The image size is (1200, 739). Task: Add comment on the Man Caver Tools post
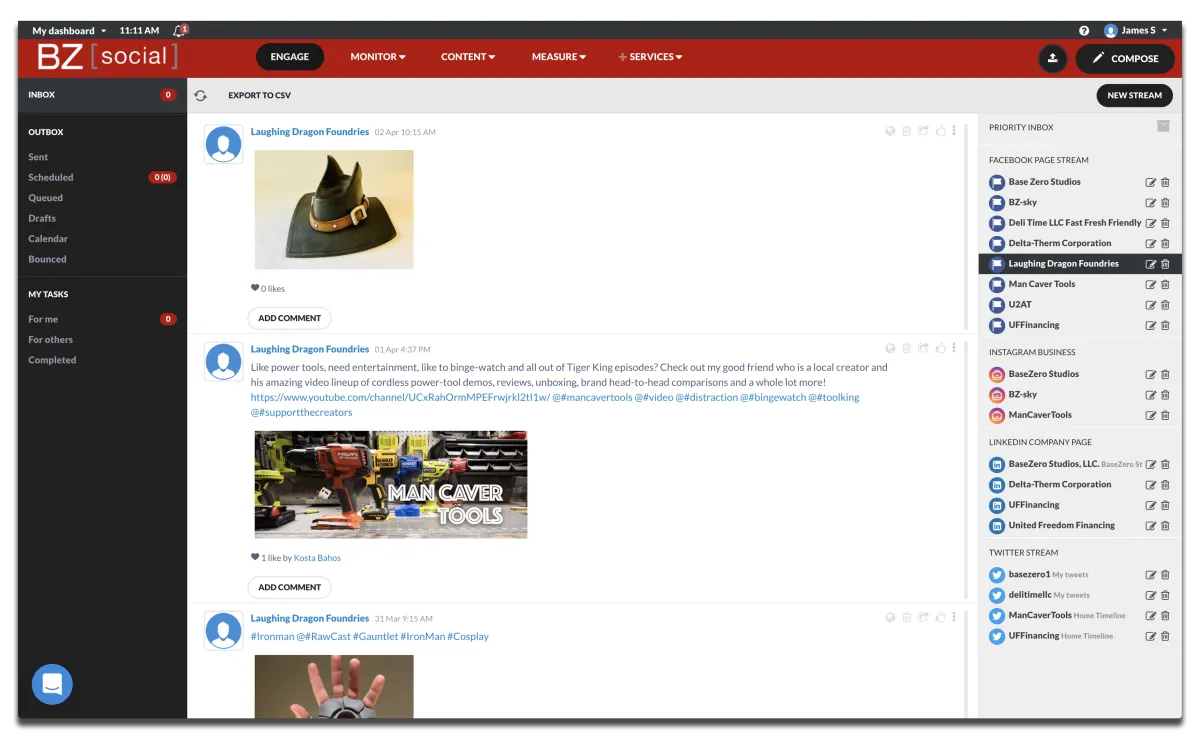point(289,587)
